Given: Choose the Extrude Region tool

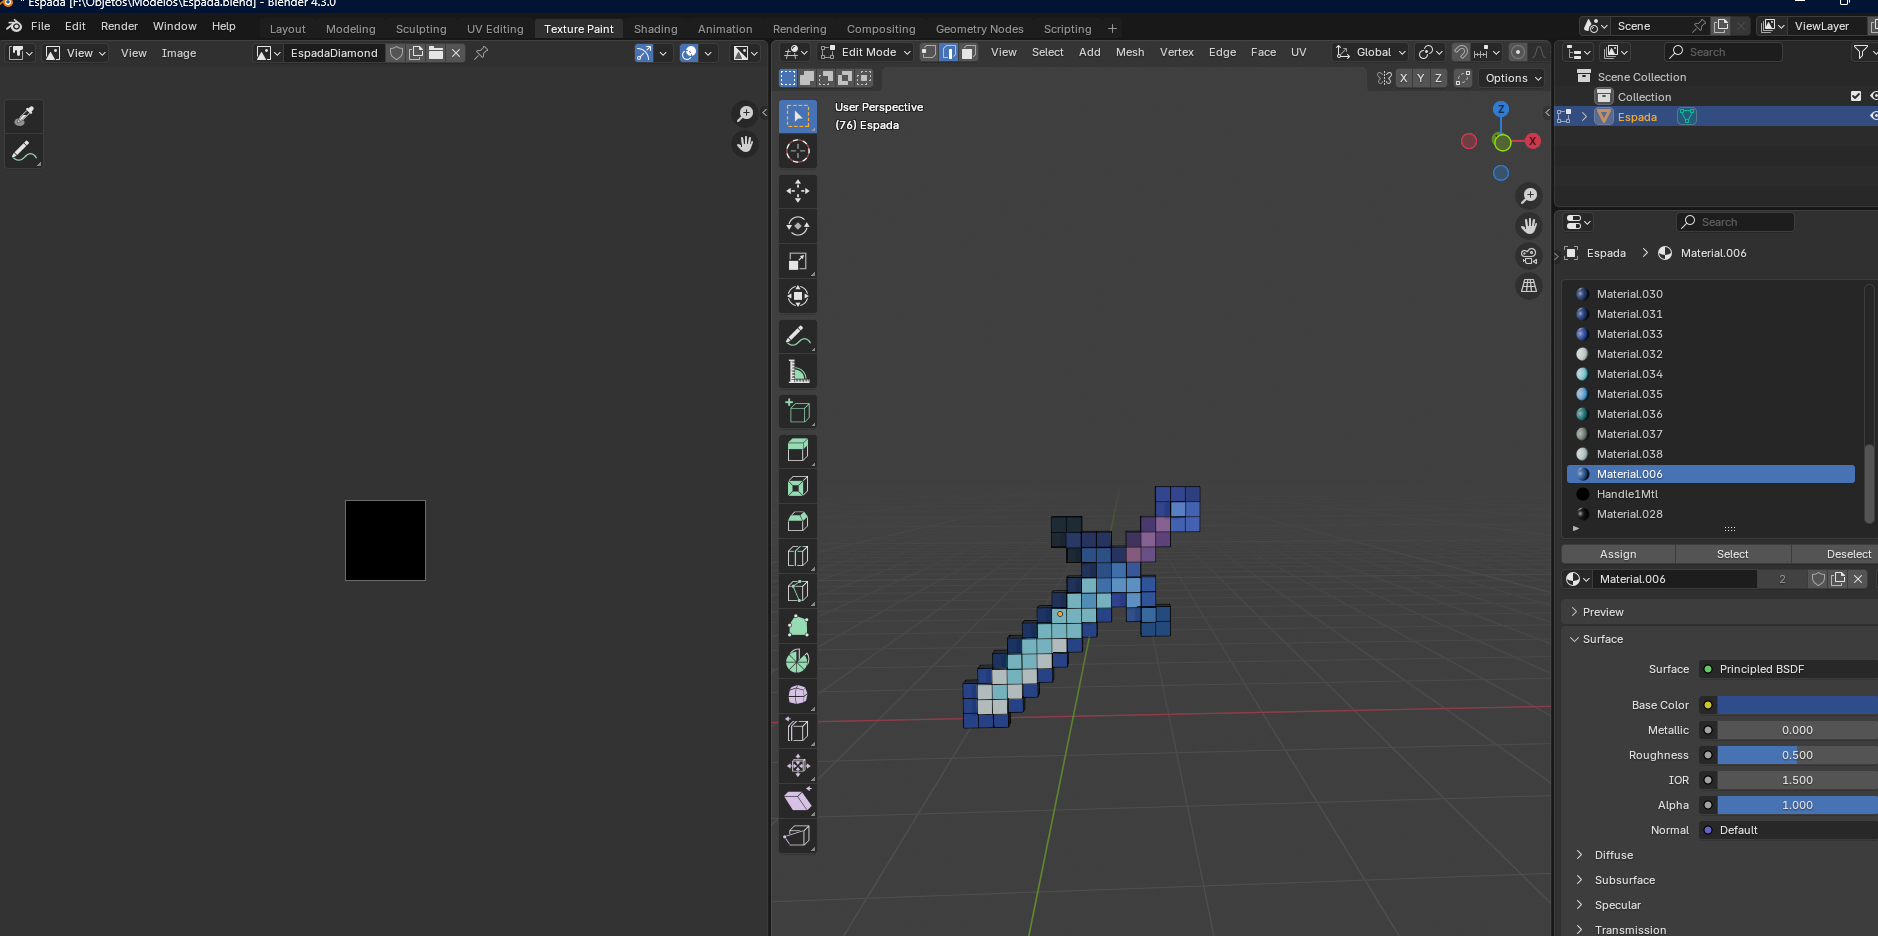Looking at the screenshot, I should [x=797, y=450].
